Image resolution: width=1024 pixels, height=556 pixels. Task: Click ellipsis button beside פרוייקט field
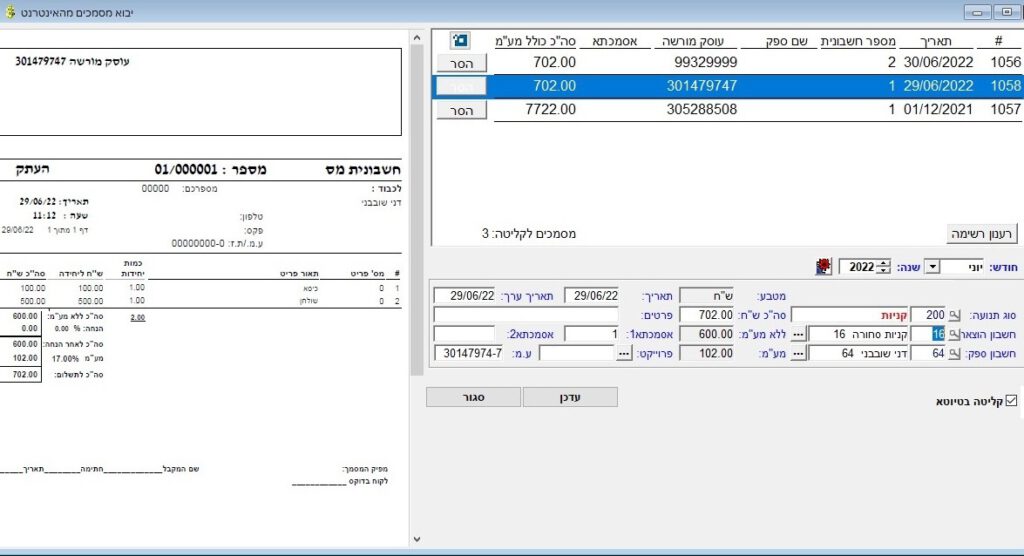[624, 353]
